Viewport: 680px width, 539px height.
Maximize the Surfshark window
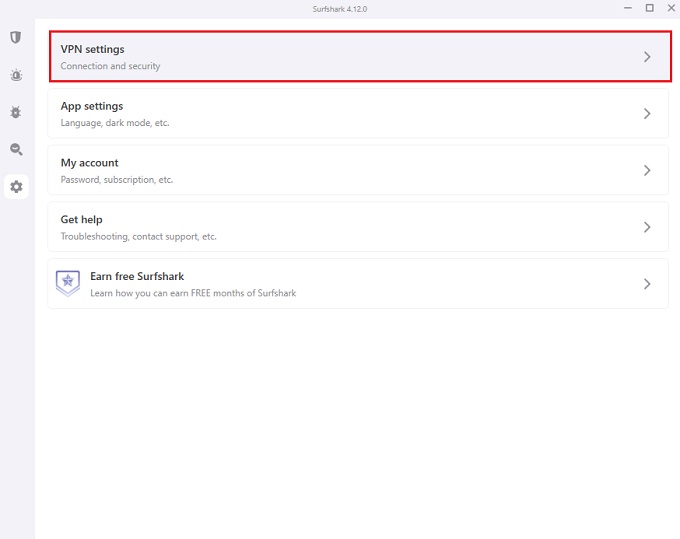click(x=650, y=8)
